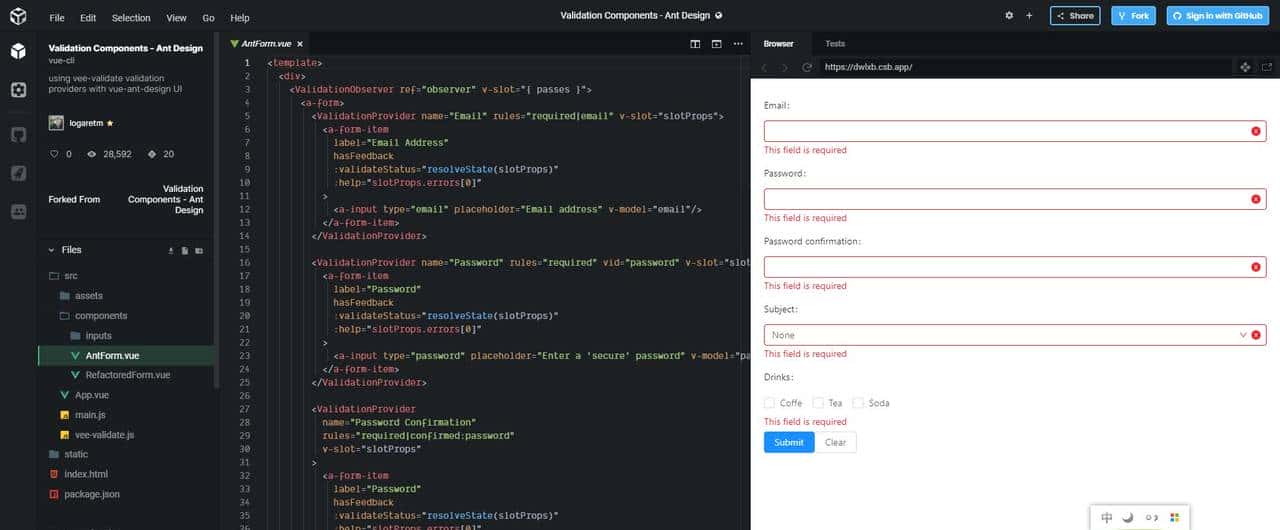This screenshot has height=530, width=1280.
Task: Open the GitHub sidebar panel
Action: [18, 135]
